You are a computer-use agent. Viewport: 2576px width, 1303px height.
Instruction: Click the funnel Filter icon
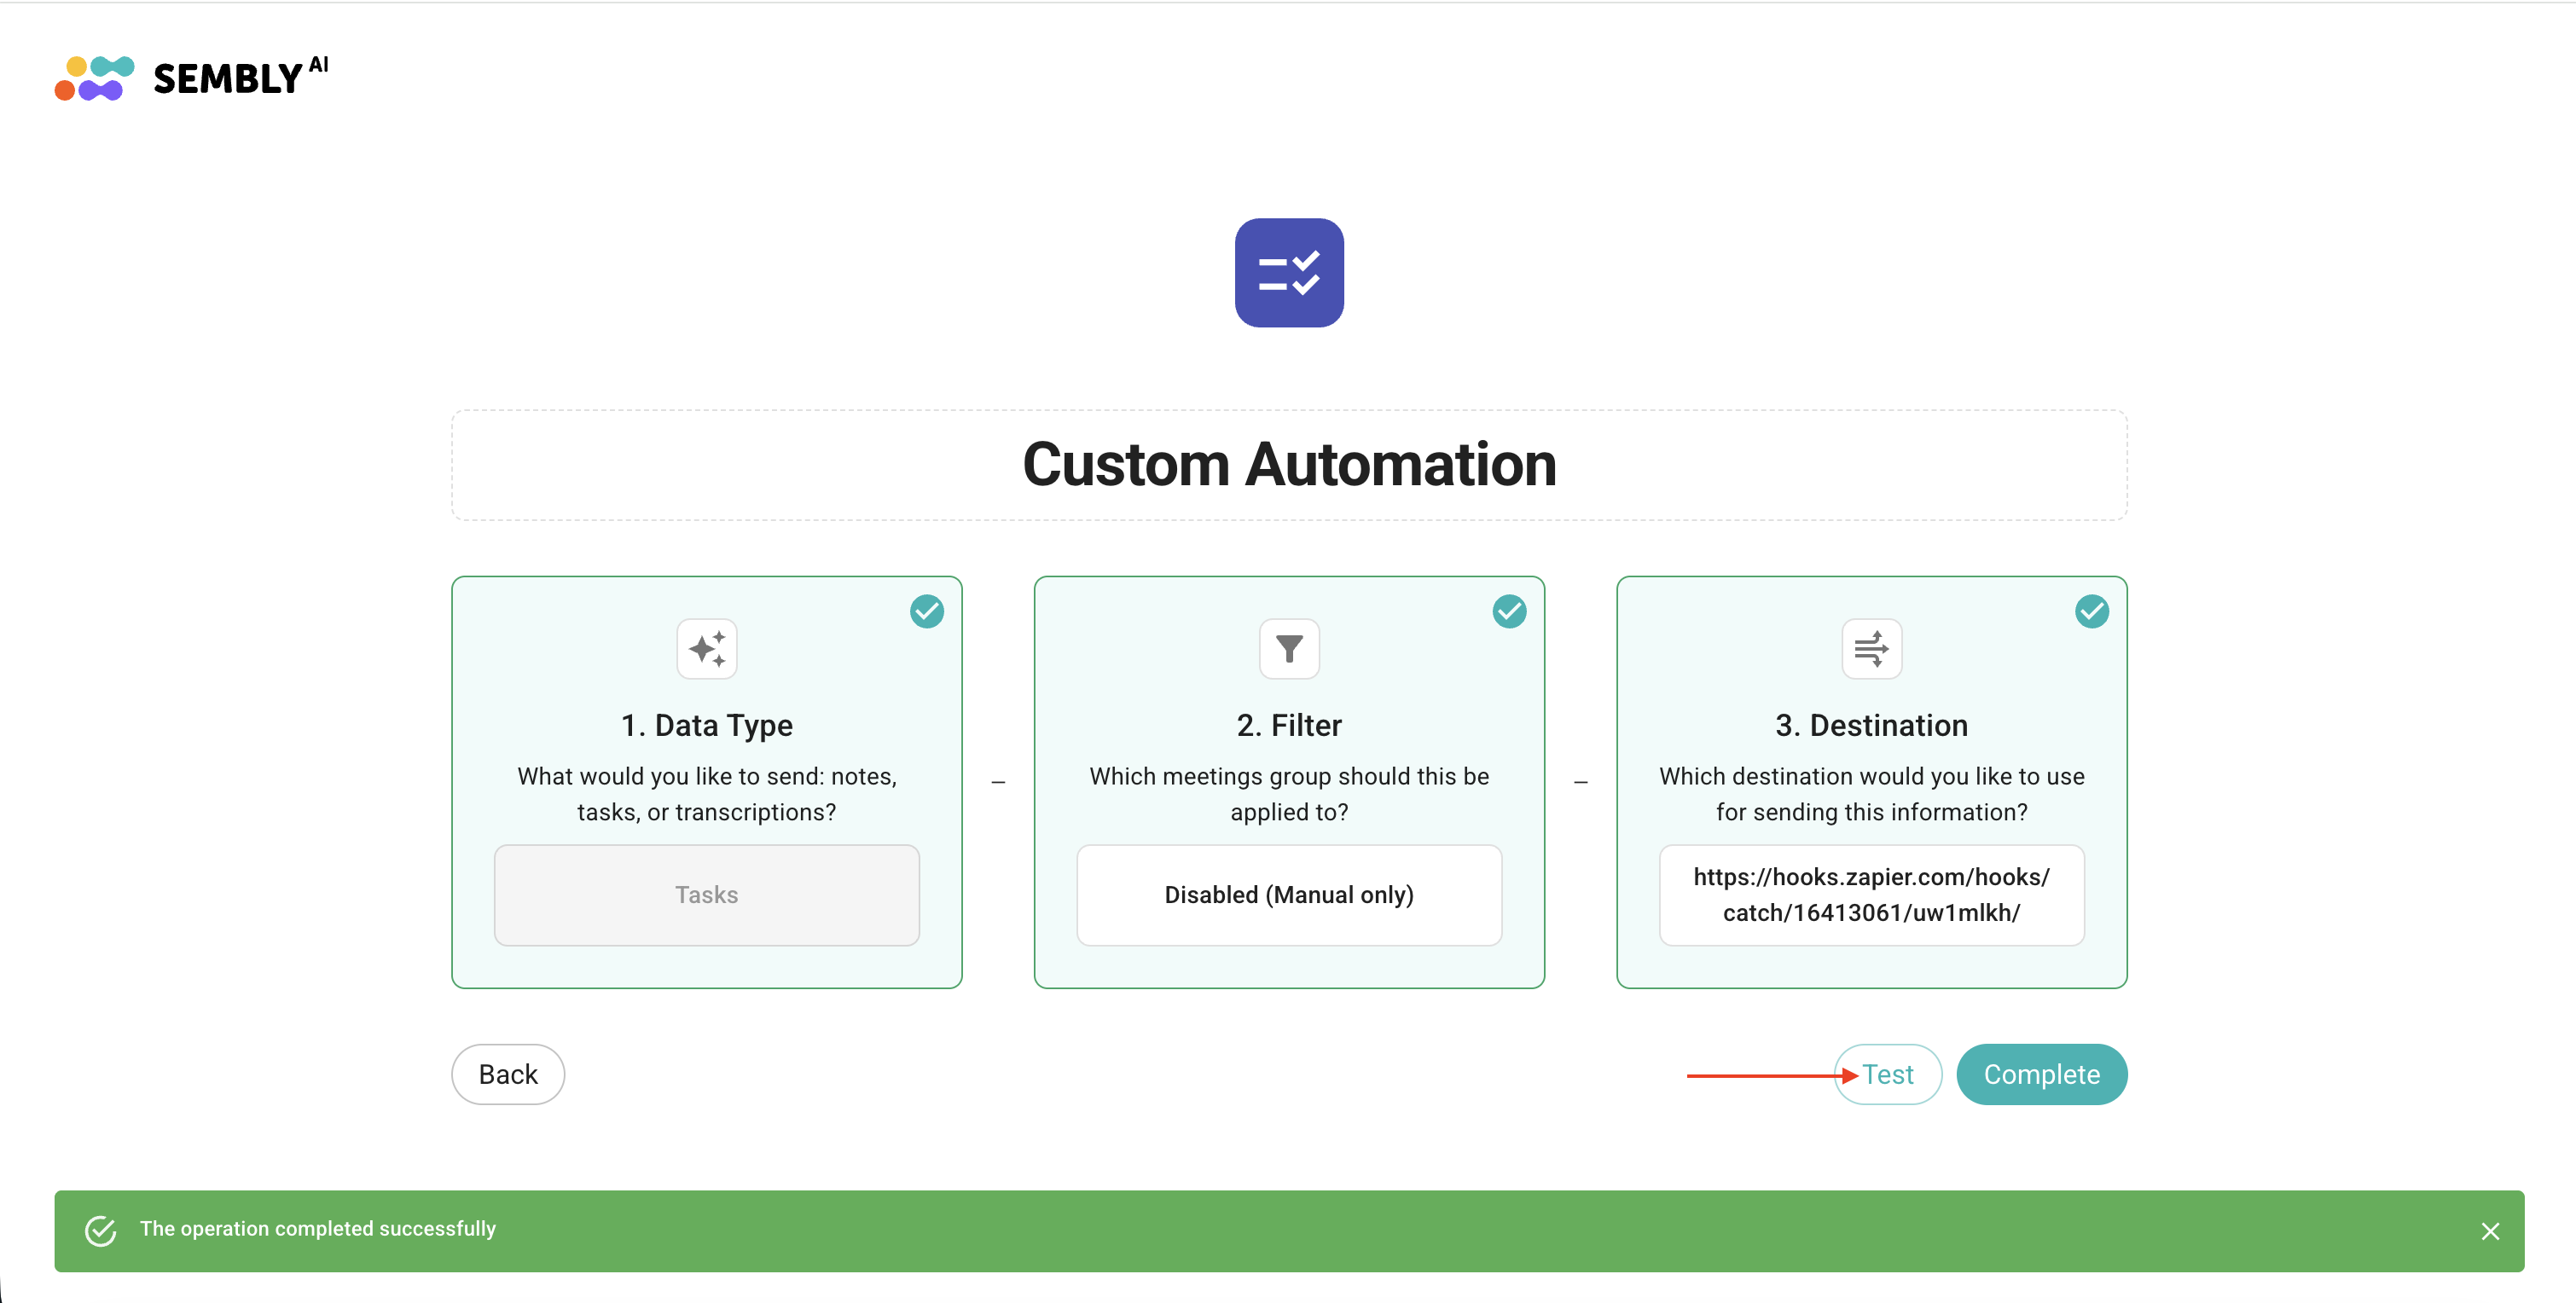pyautogui.click(x=1288, y=649)
